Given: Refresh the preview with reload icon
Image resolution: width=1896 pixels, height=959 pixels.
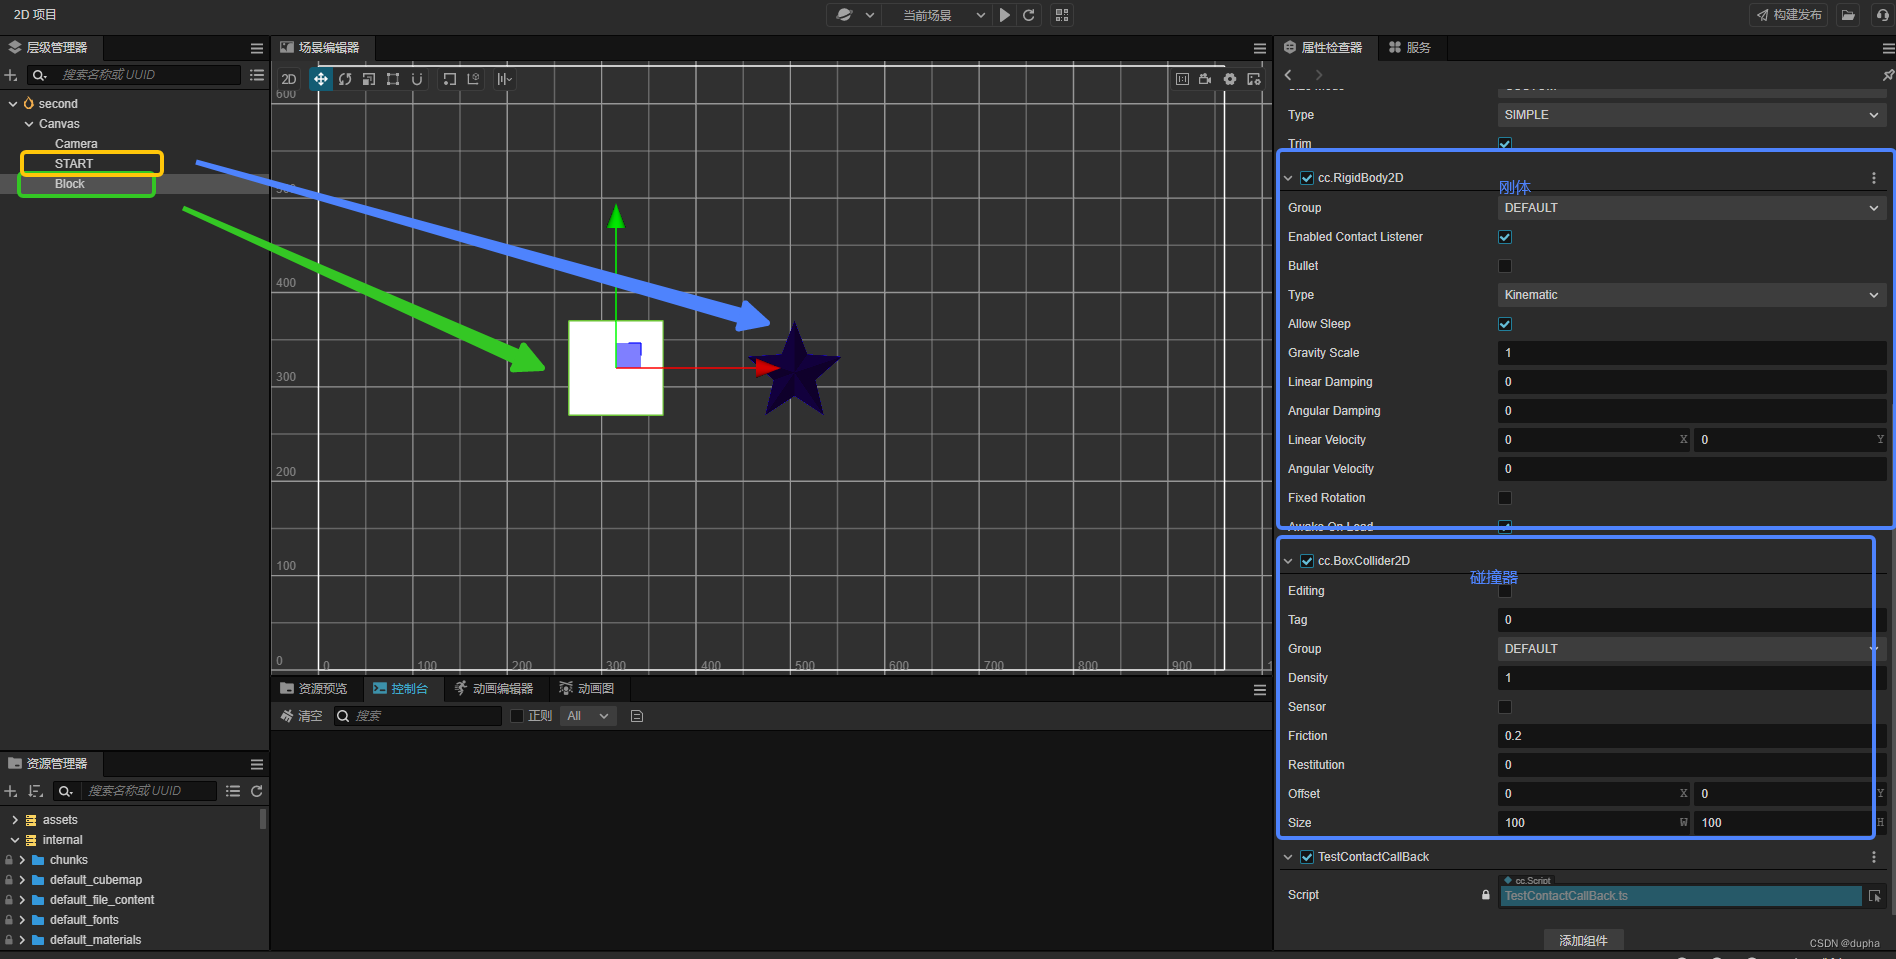Looking at the screenshot, I should pos(1029,15).
